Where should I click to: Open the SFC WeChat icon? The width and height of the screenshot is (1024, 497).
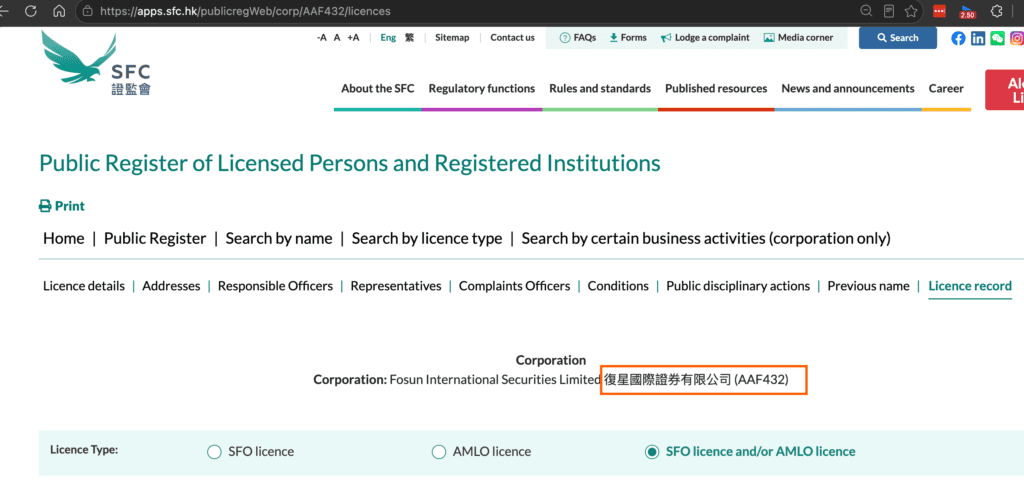pos(997,39)
